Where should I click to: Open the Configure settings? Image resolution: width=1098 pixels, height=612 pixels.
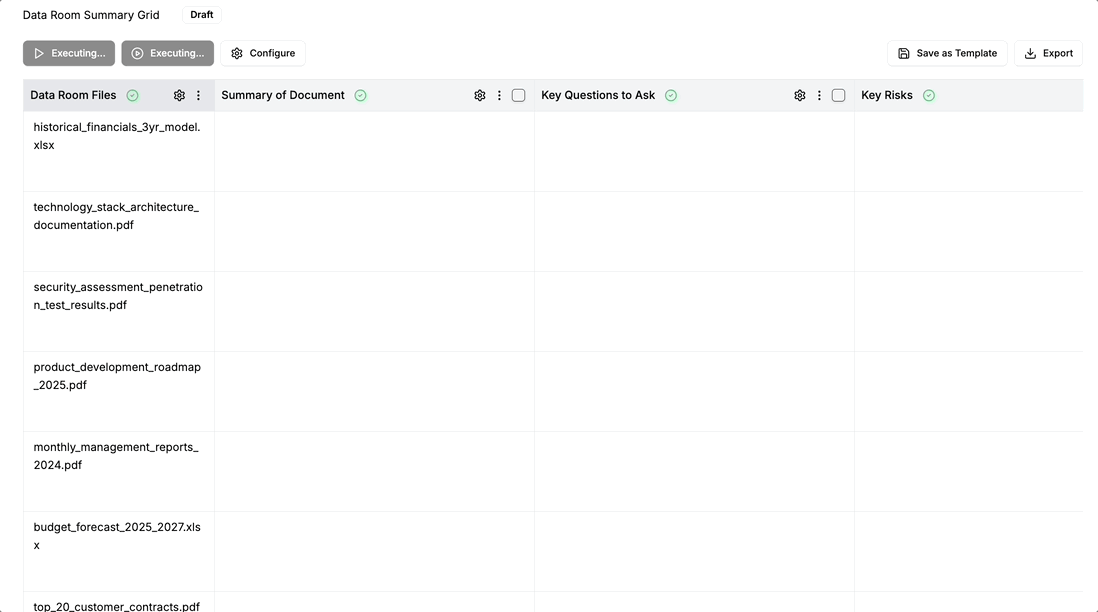pos(263,53)
